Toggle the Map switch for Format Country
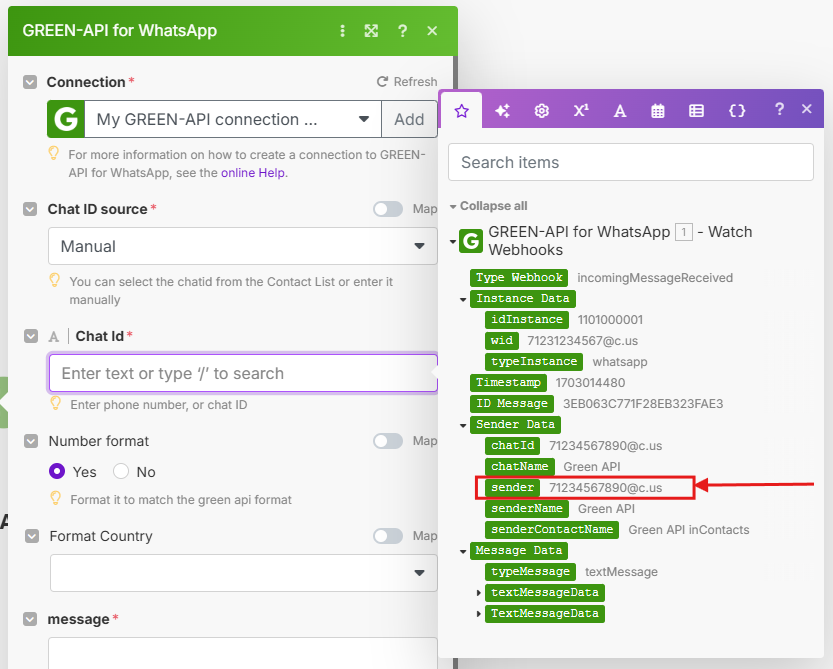 pyautogui.click(x=388, y=536)
